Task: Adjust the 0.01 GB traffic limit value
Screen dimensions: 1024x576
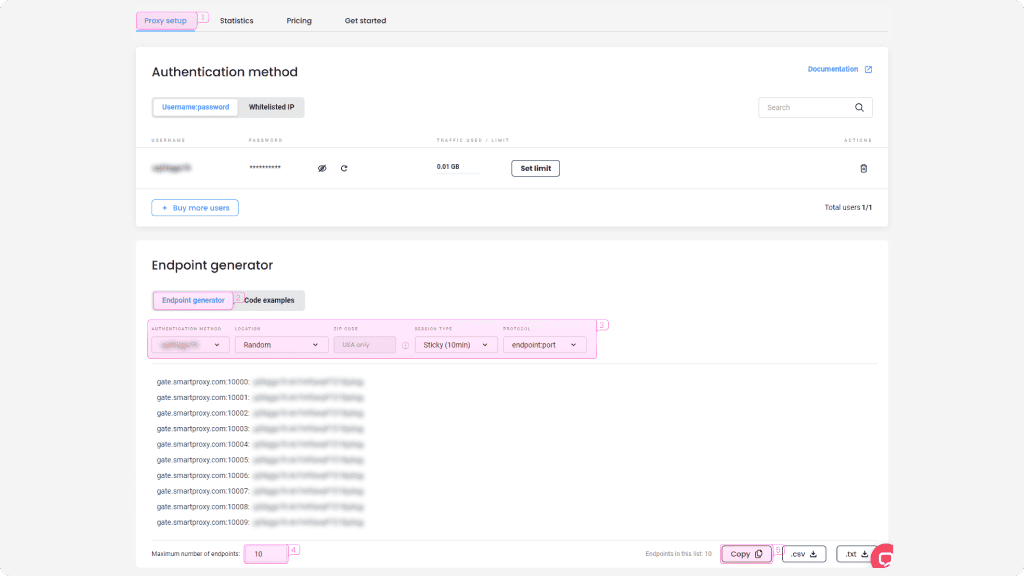Action: [x=456, y=168]
